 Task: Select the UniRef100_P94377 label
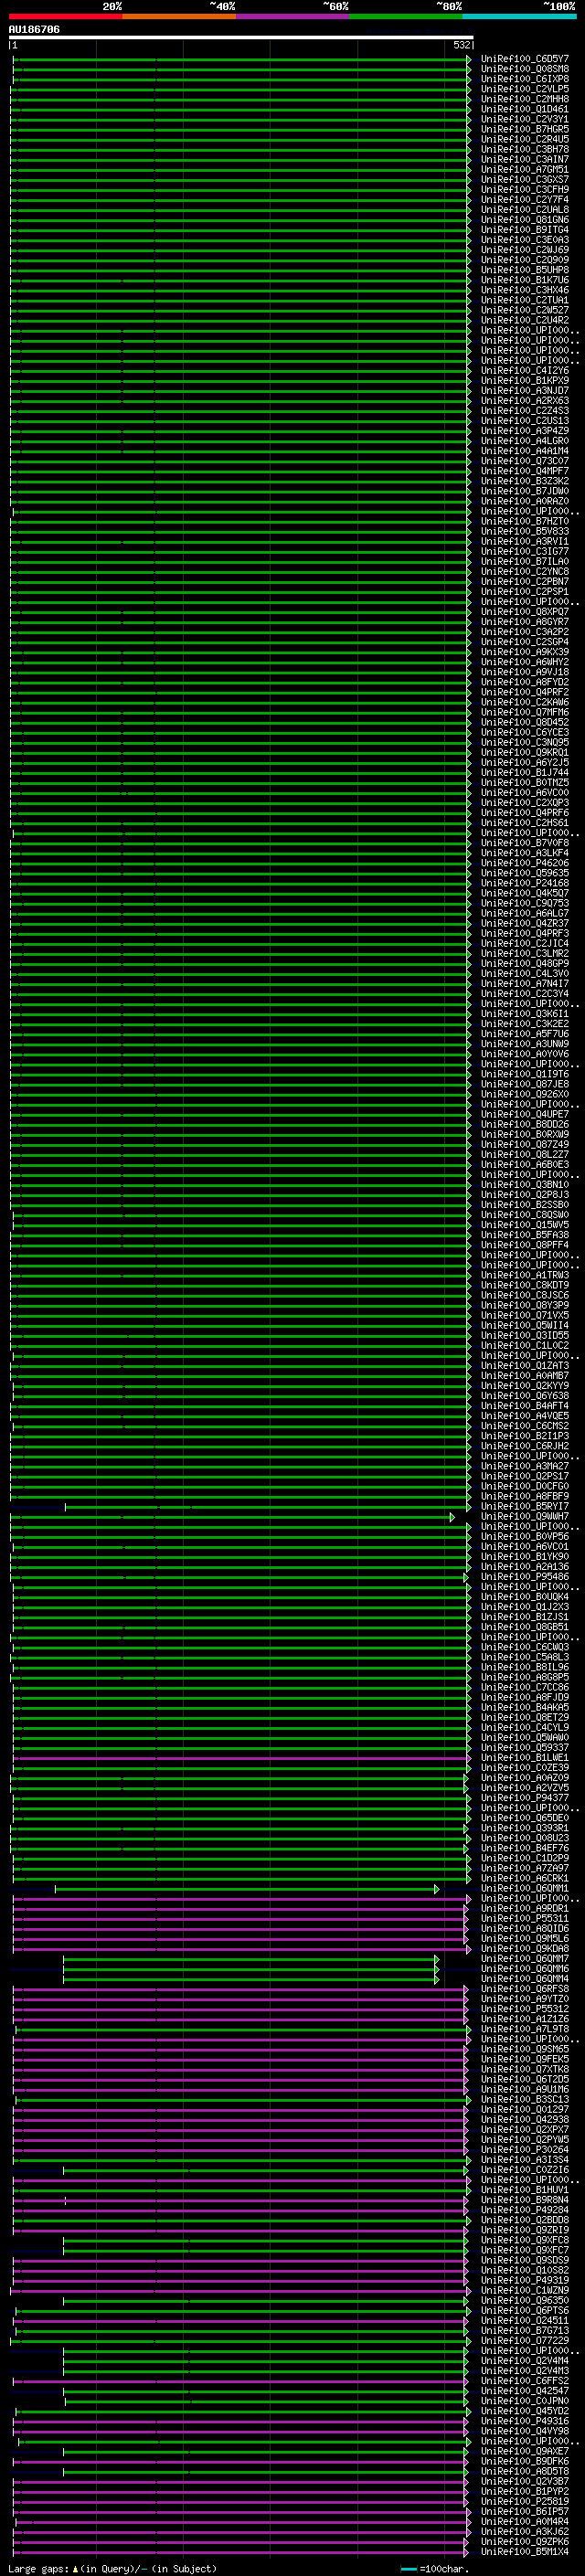(525, 1798)
